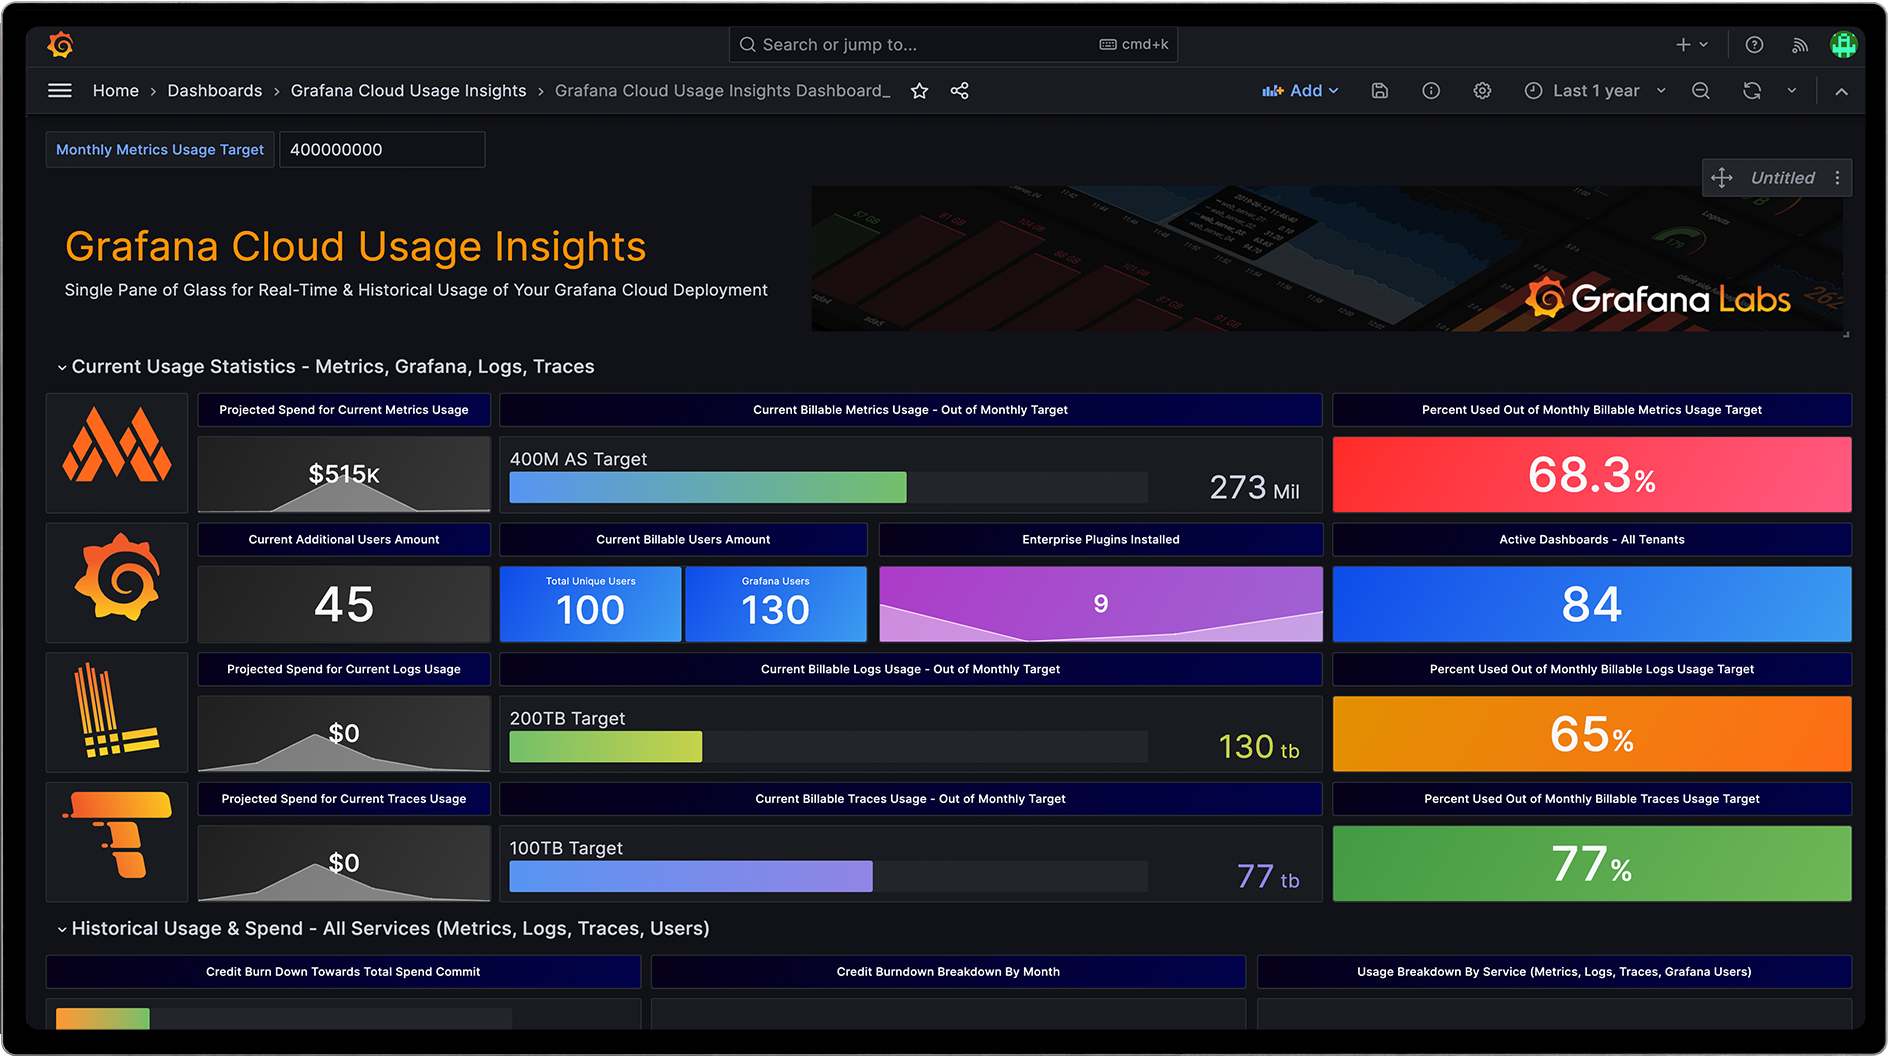Viewport: 1889px width, 1056px height.
Task: Open the Untitled panel menu via three dots
Action: 1838,177
